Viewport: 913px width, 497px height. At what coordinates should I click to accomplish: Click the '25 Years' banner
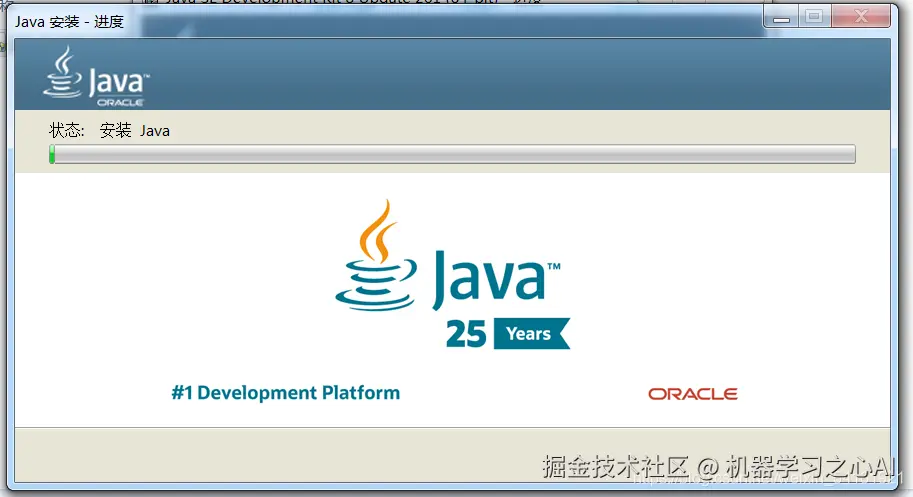[508, 333]
